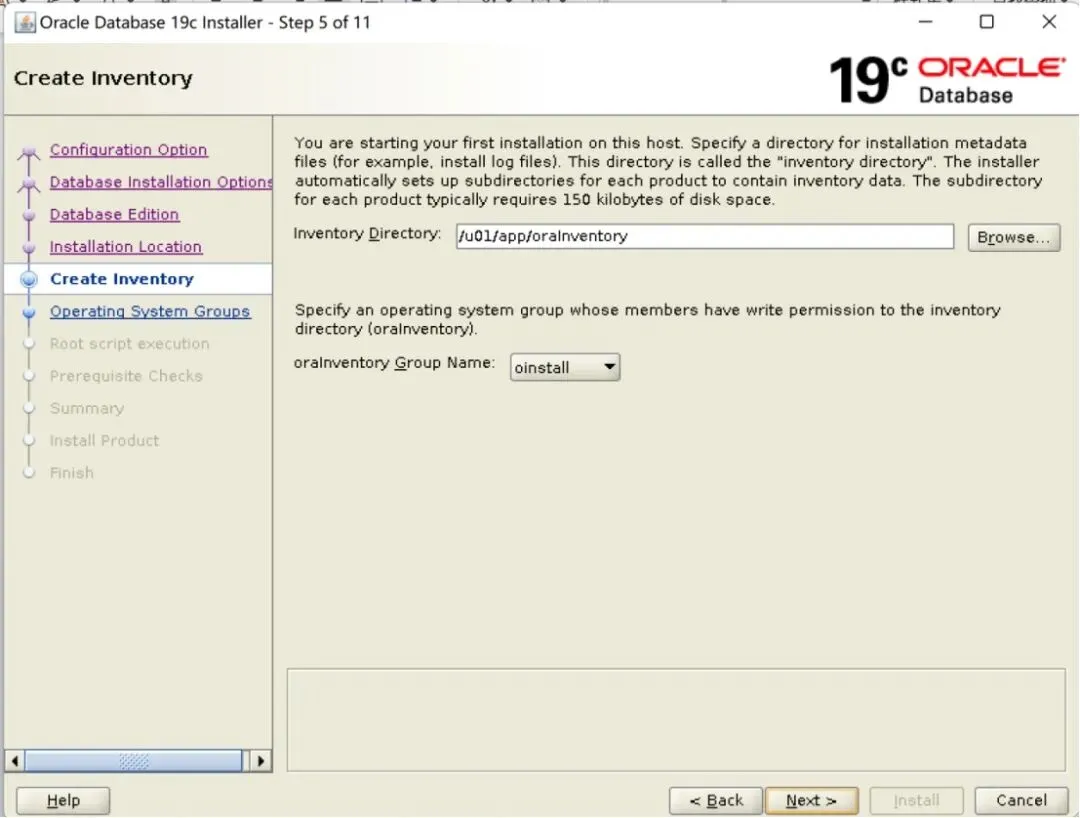Image resolution: width=1080 pixels, height=818 pixels.
Task: Click the Inventory Directory text field
Action: pos(705,236)
